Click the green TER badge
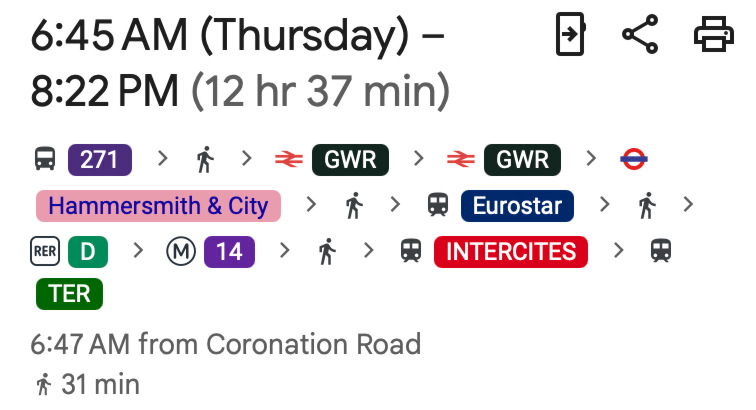This screenshot has width=756, height=410. [x=69, y=294]
